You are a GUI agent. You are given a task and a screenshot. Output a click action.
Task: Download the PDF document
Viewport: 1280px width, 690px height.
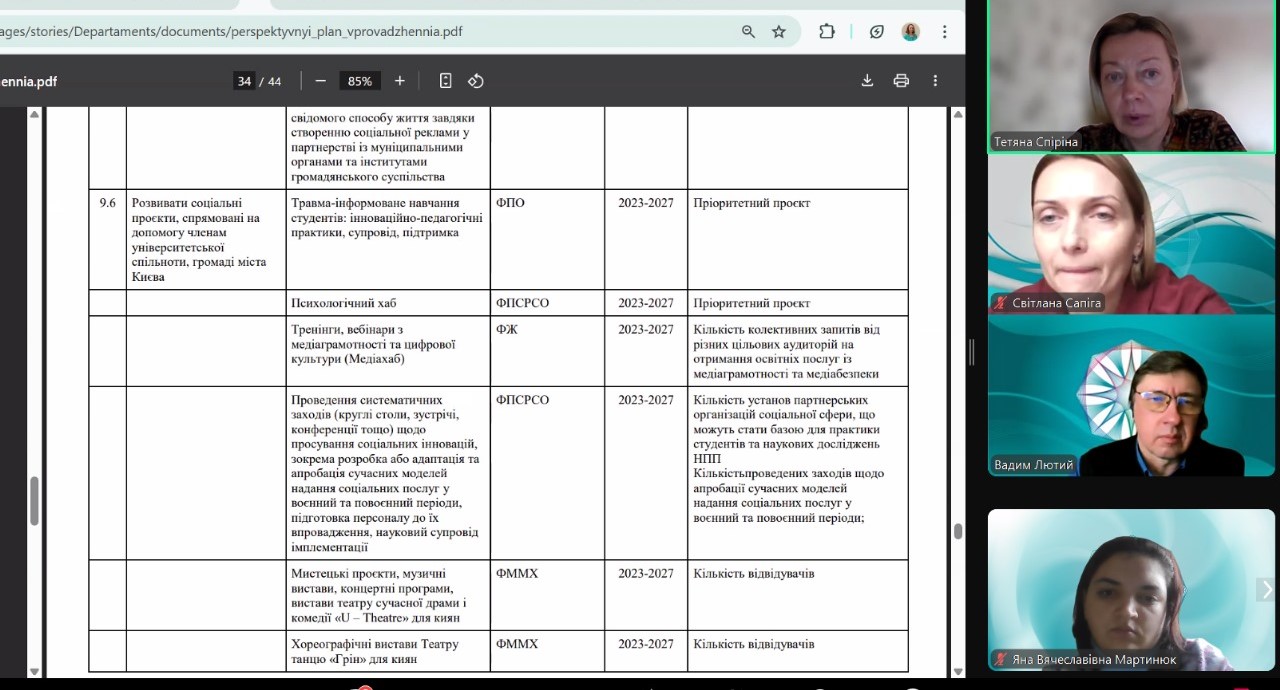tap(867, 81)
